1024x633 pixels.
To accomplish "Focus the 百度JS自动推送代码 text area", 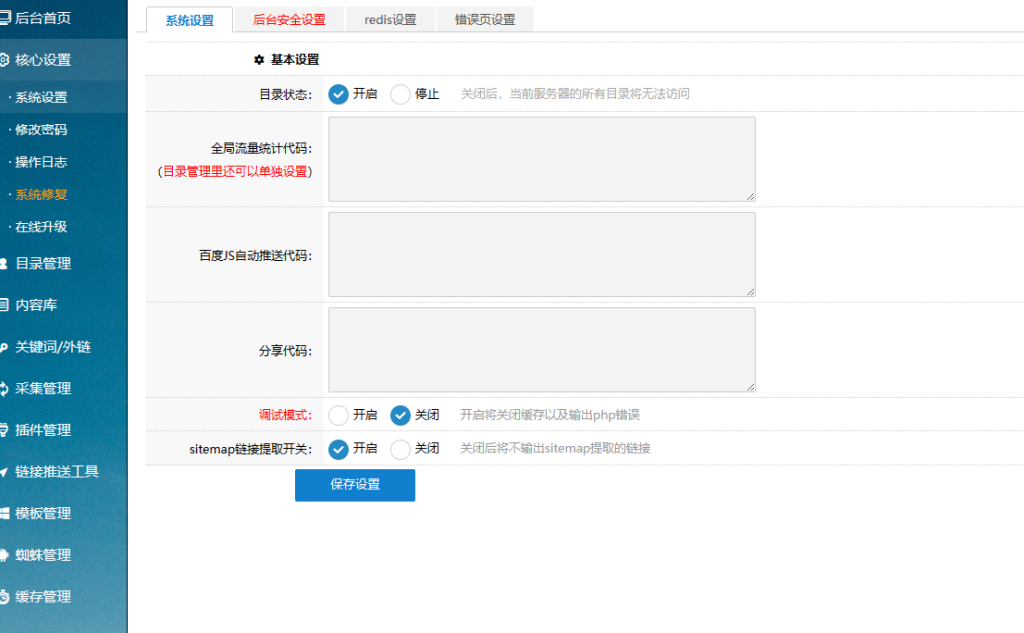I will [541, 254].
